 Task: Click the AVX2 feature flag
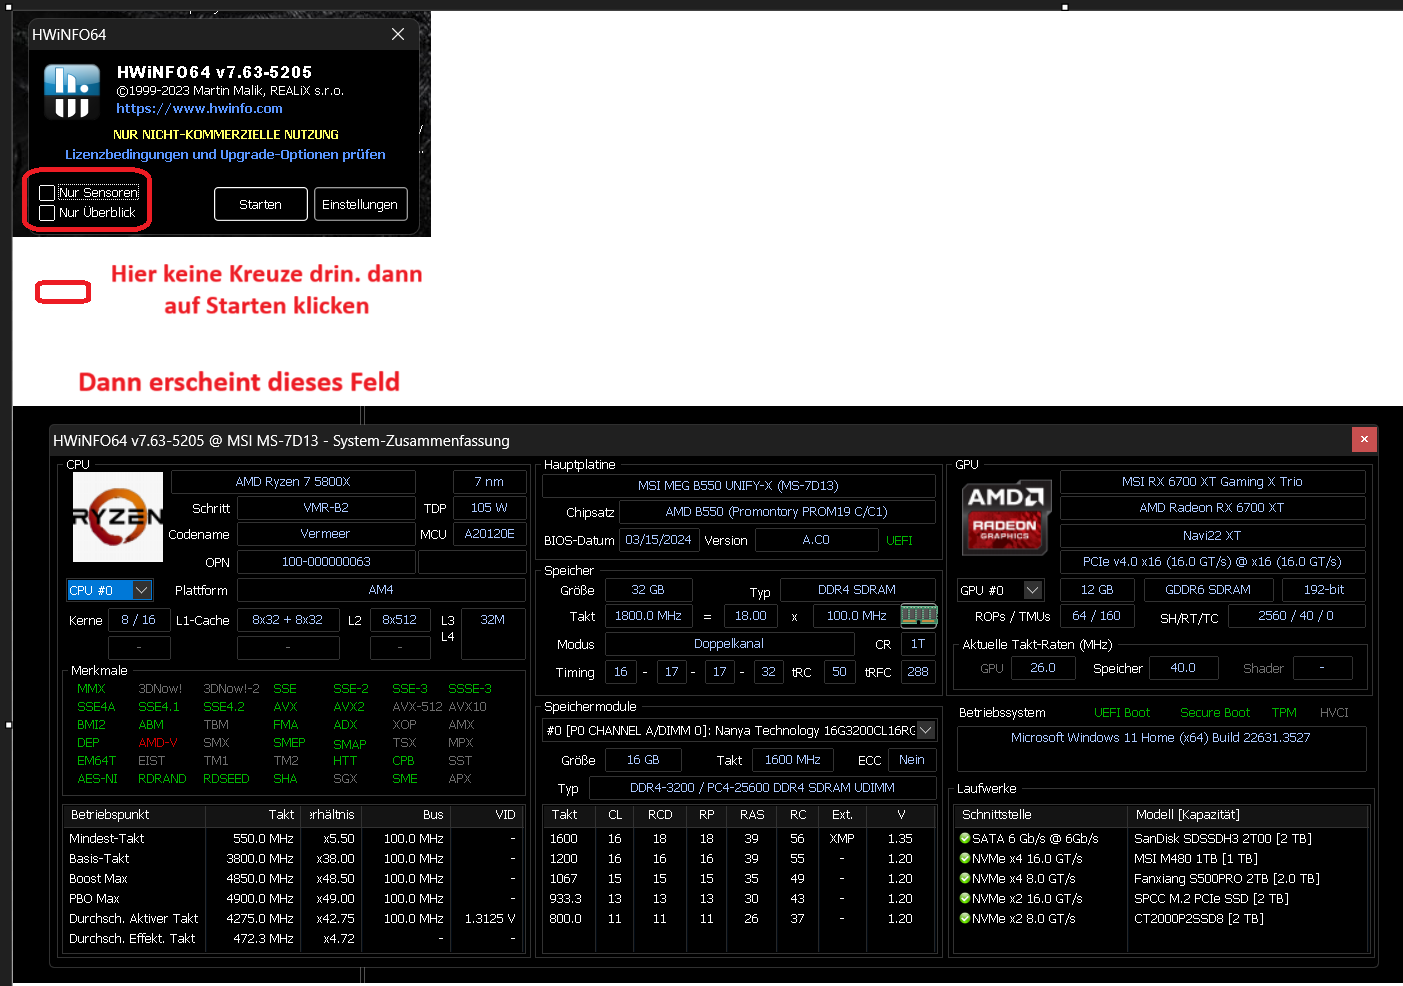(x=349, y=707)
